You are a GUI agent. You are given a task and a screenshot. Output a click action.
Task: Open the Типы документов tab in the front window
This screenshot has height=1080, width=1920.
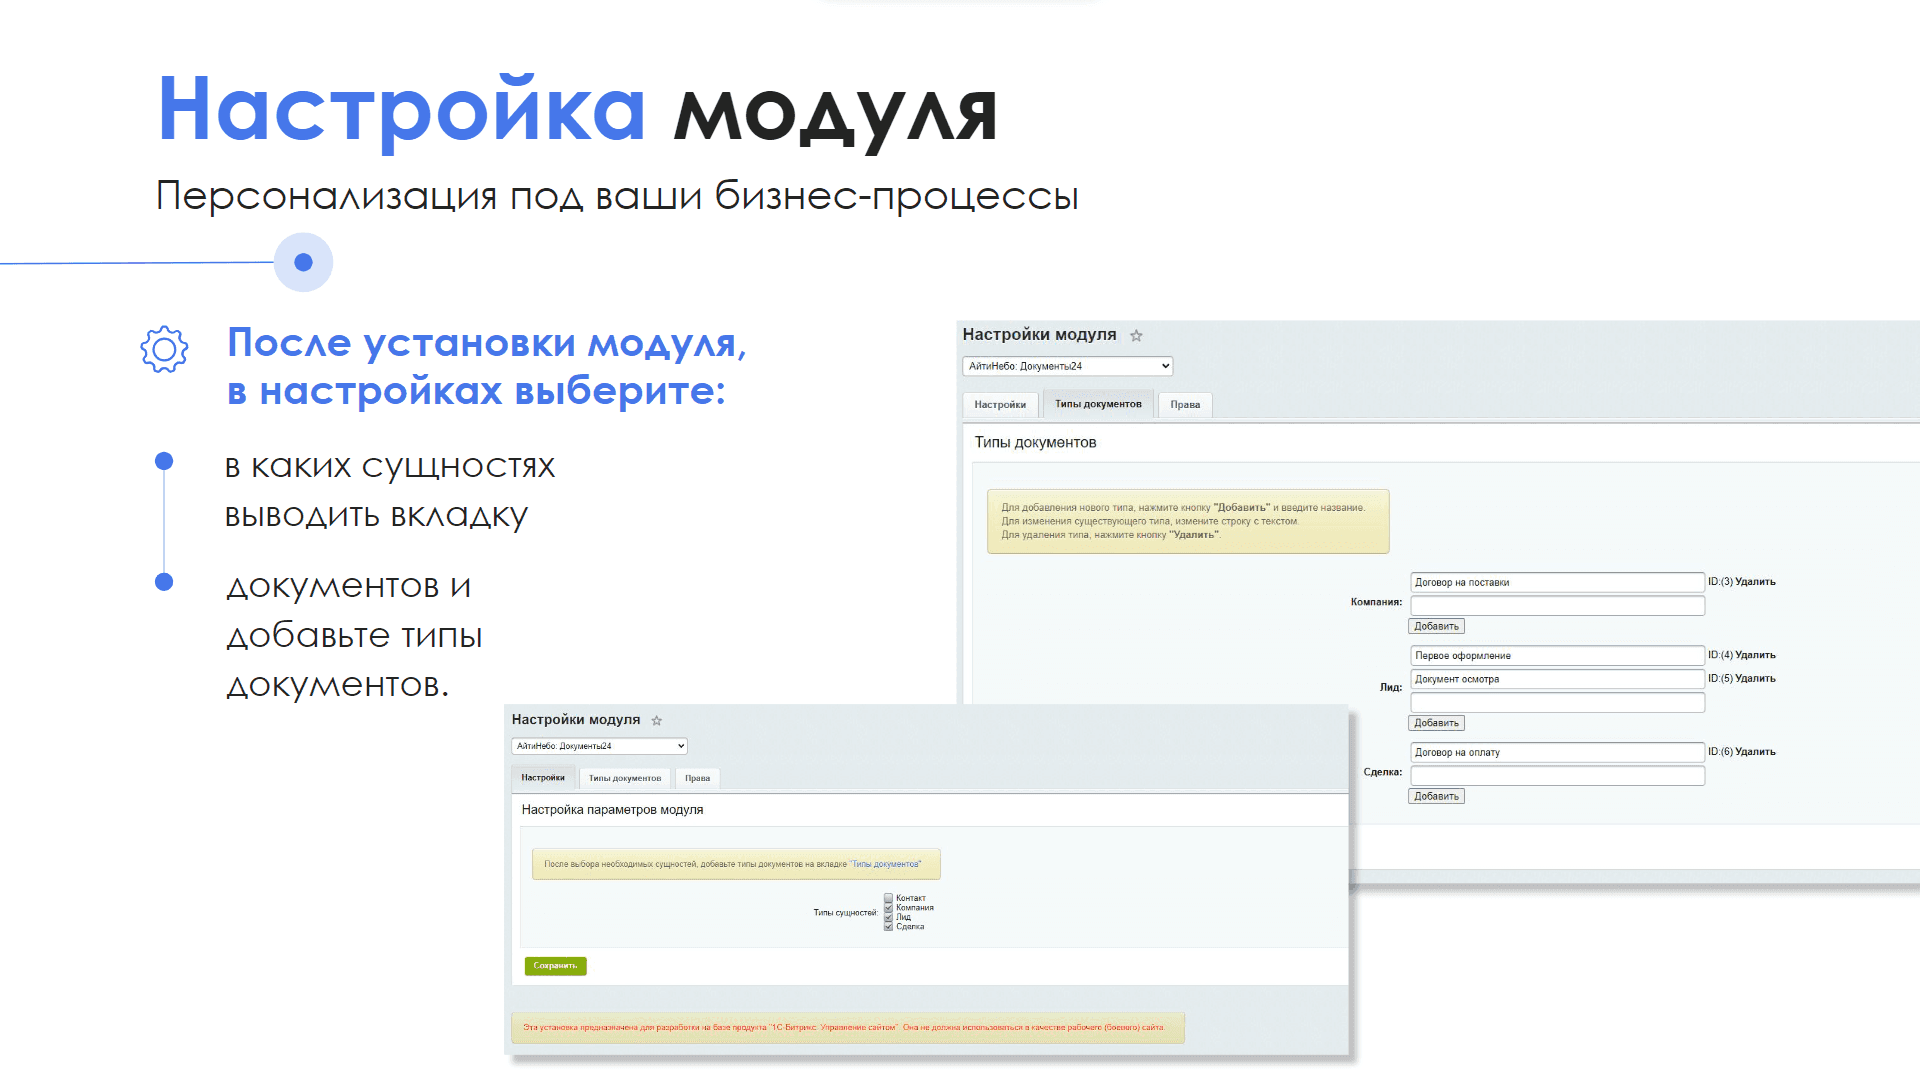point(625,778)
